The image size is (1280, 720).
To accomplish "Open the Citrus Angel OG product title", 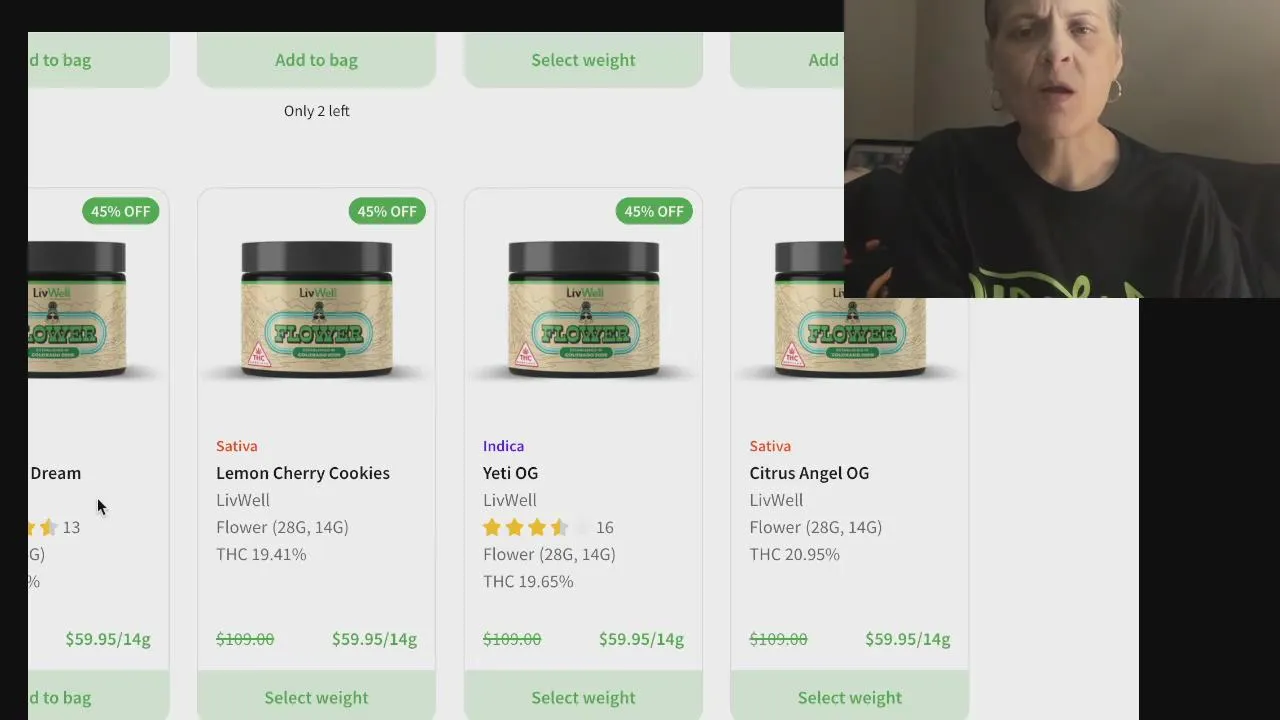I will point(809,473).
